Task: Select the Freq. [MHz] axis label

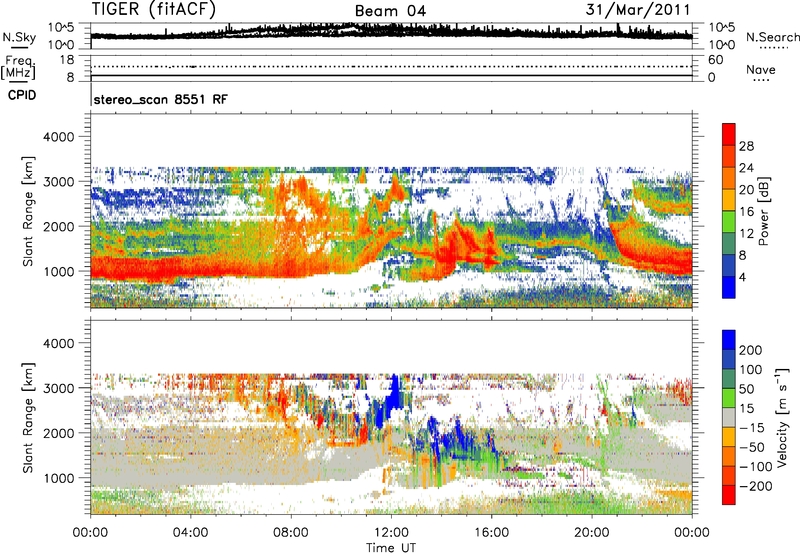Action: coord(18,67)
